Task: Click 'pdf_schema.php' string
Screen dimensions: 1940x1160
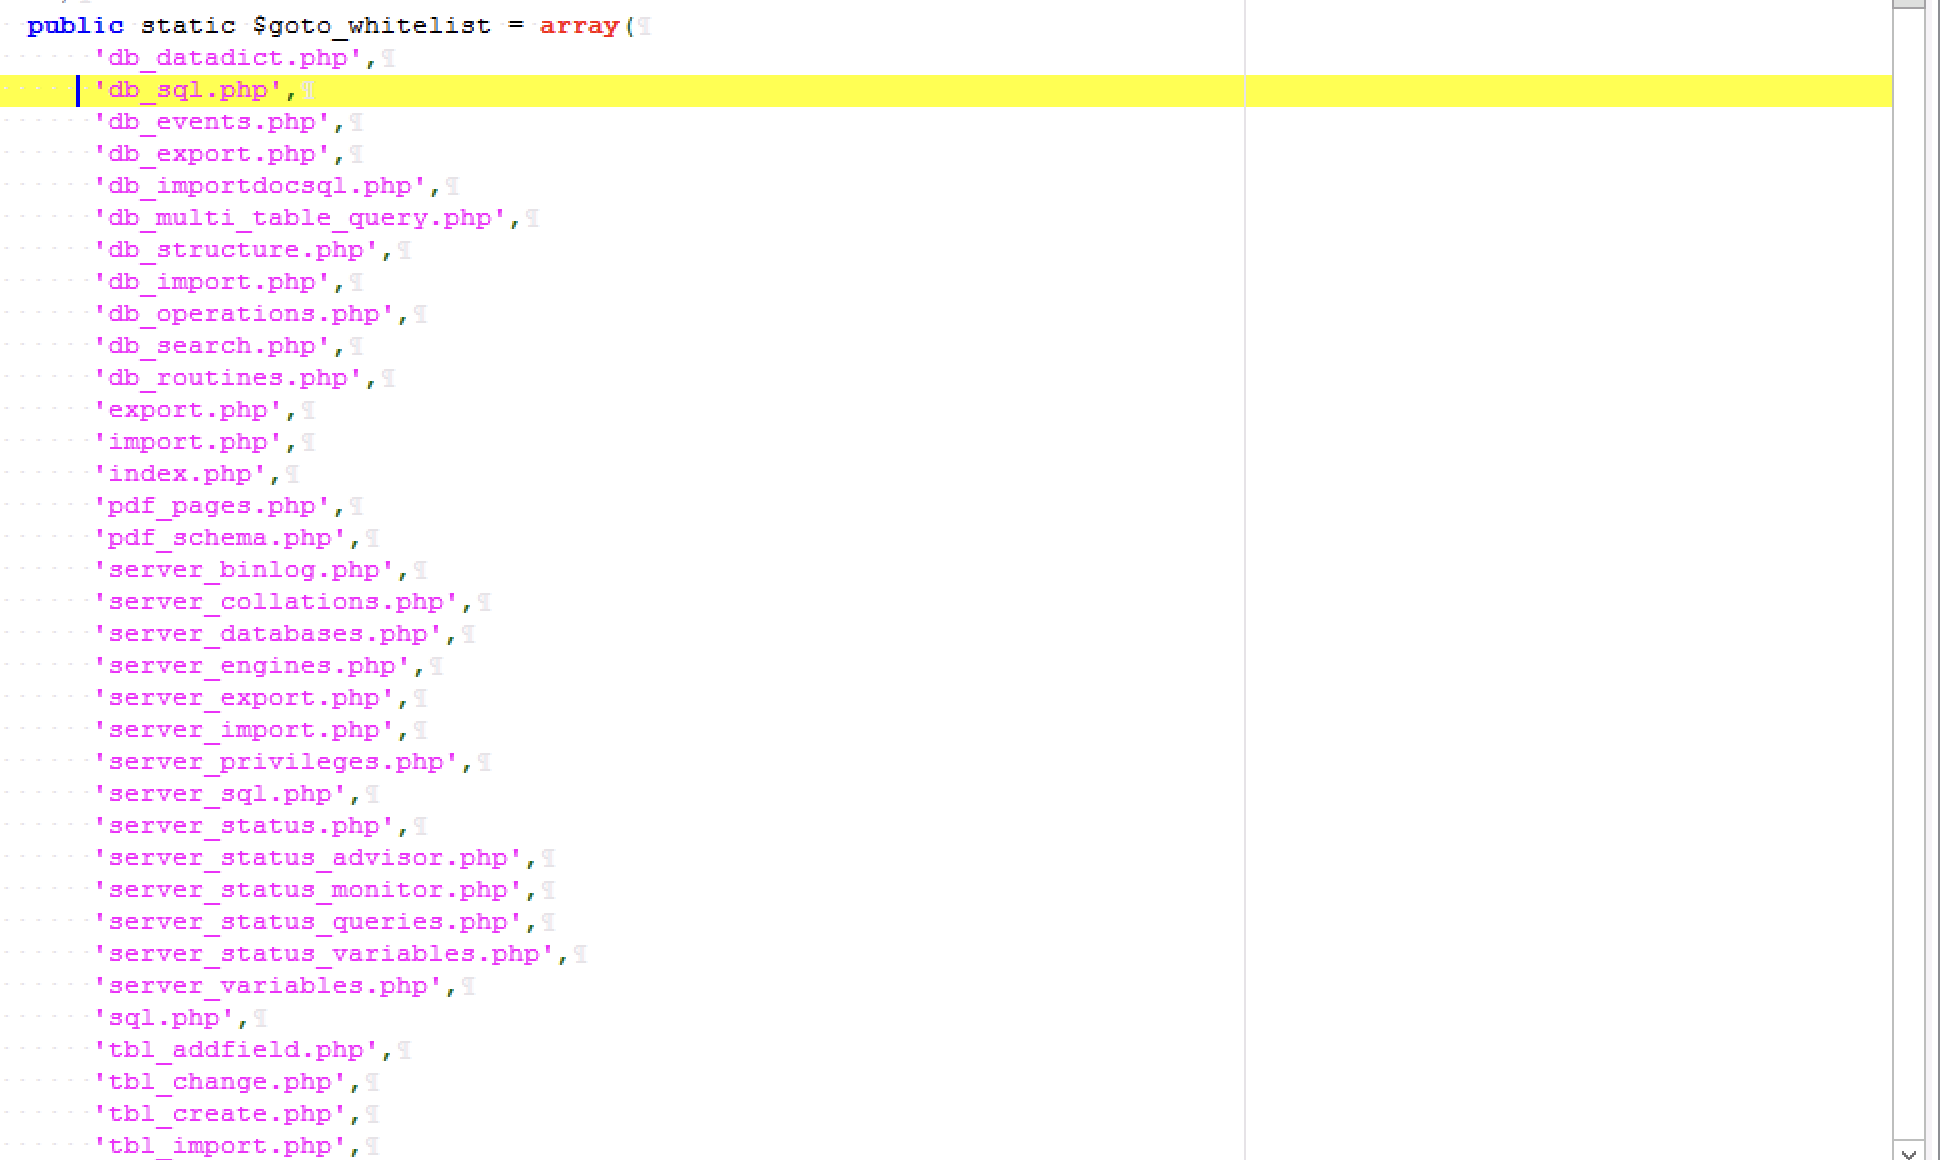Action: pos(220,538)
